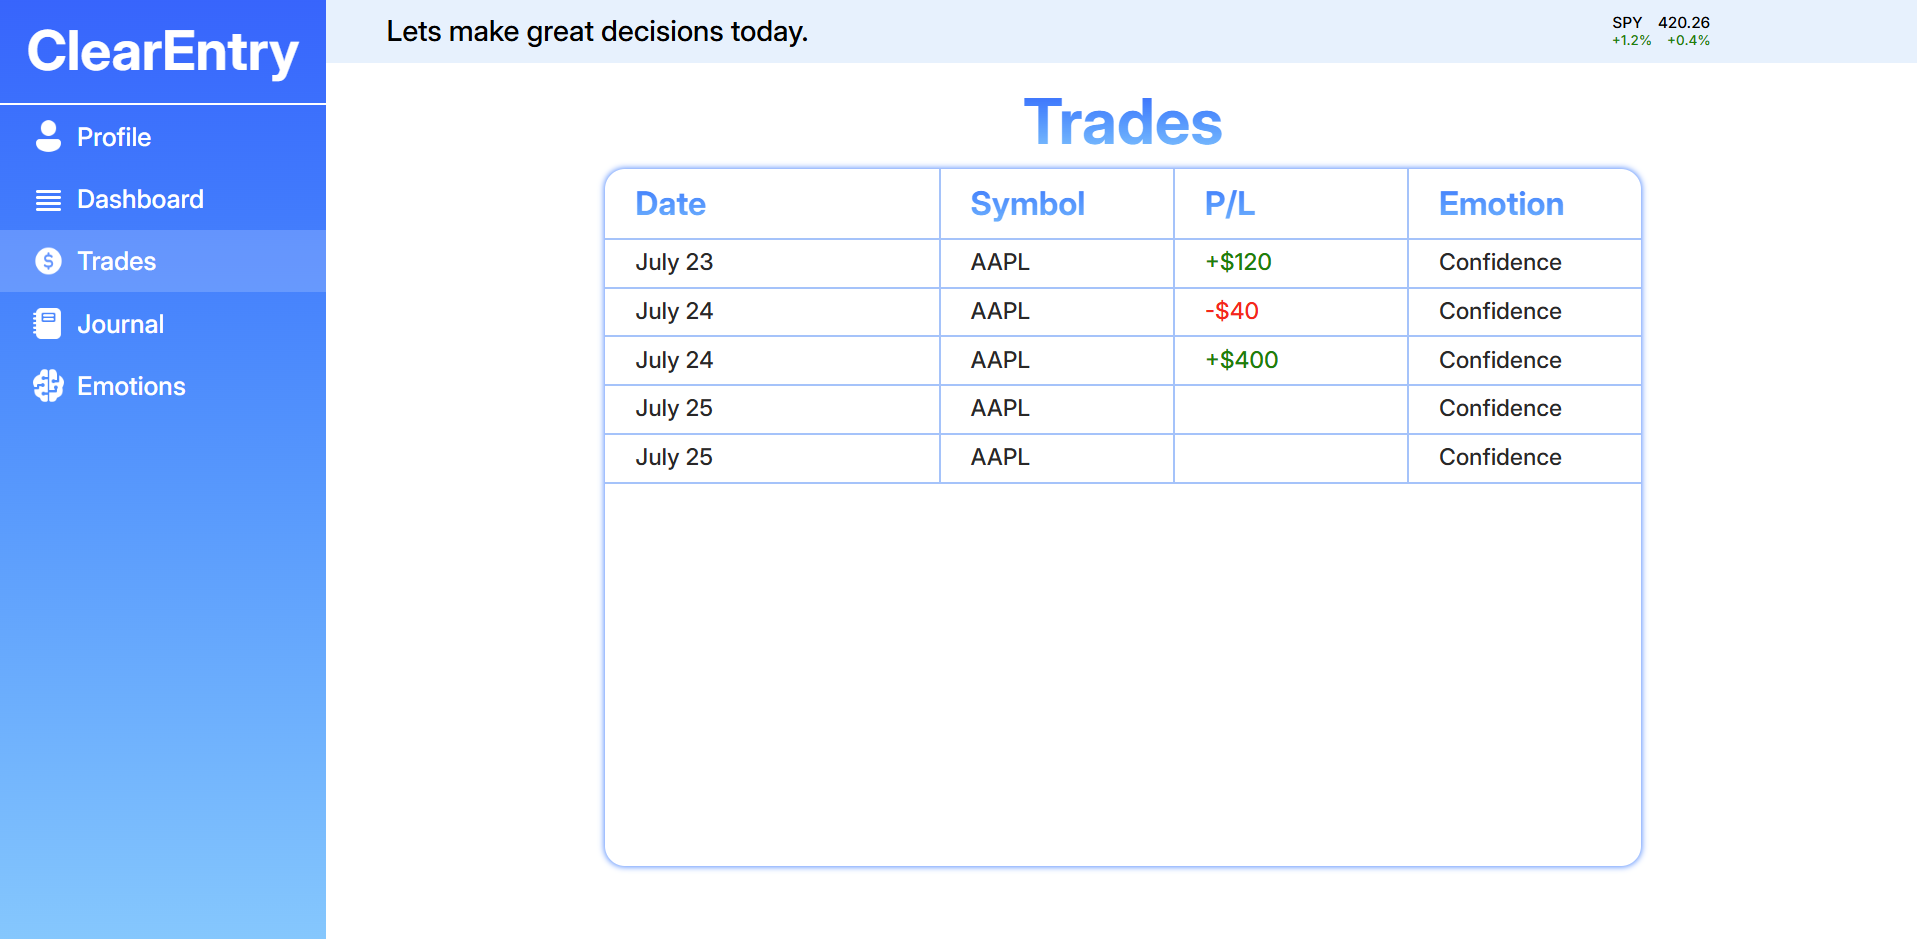Screen dimensions: 1917x939
Task: Click the Journal notebook icon
Action: point(47,324)
